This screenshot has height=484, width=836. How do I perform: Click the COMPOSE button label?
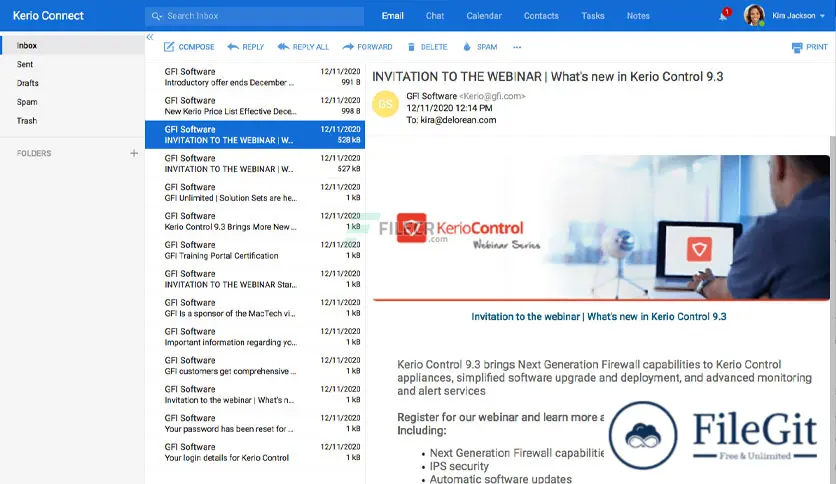click(x=196, y=47)
